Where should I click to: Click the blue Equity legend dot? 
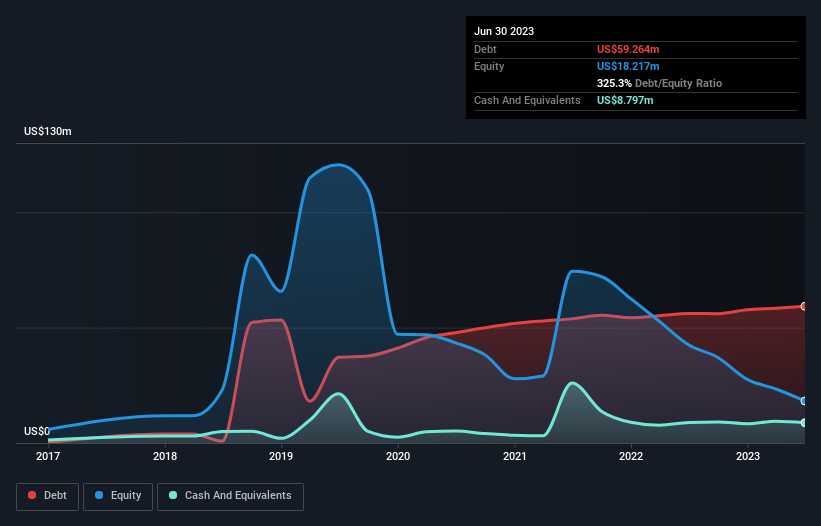[x=99, y=495]
